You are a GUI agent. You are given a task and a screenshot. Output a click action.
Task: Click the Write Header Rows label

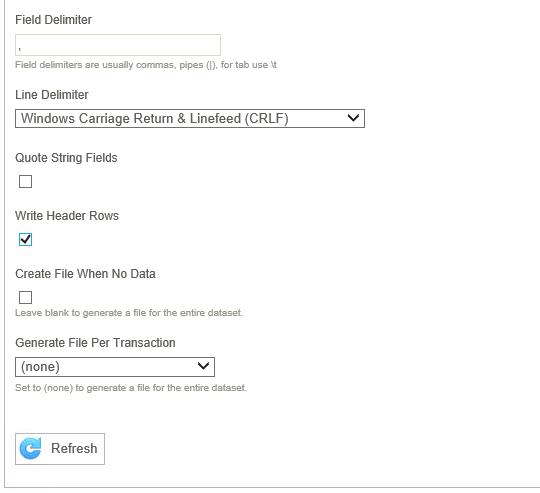tap(67, 216)
